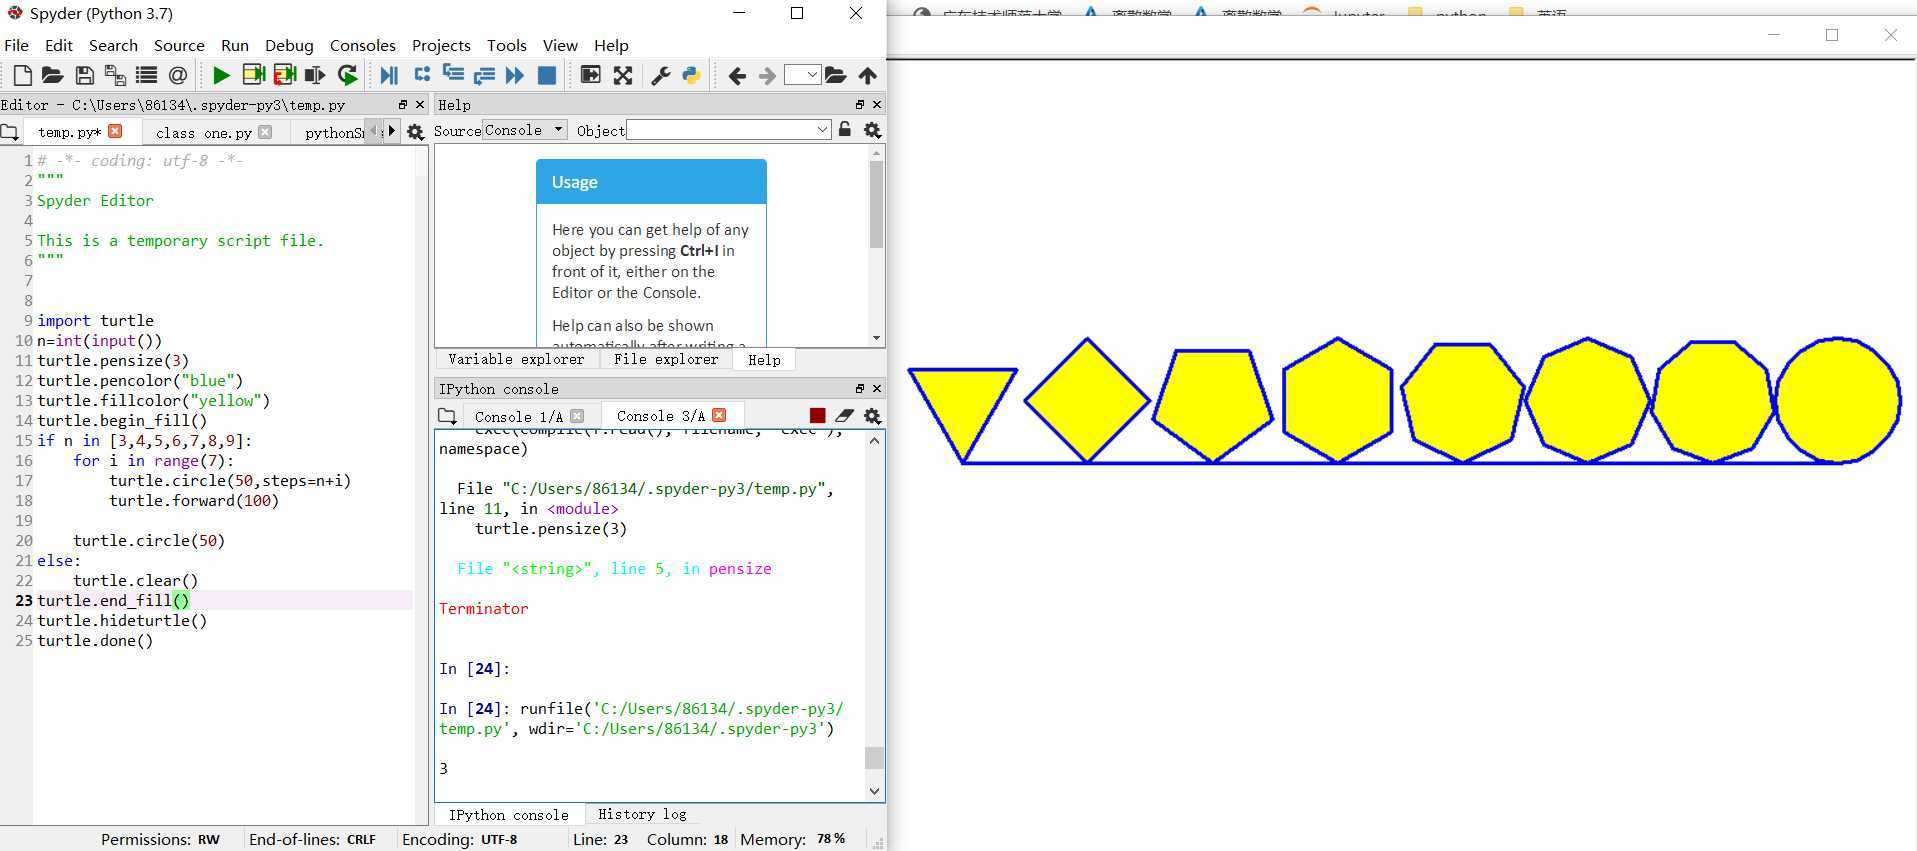Screen dimensions: 1917x851
Task: Open working directory path combo box
Action: pos(803,75)
